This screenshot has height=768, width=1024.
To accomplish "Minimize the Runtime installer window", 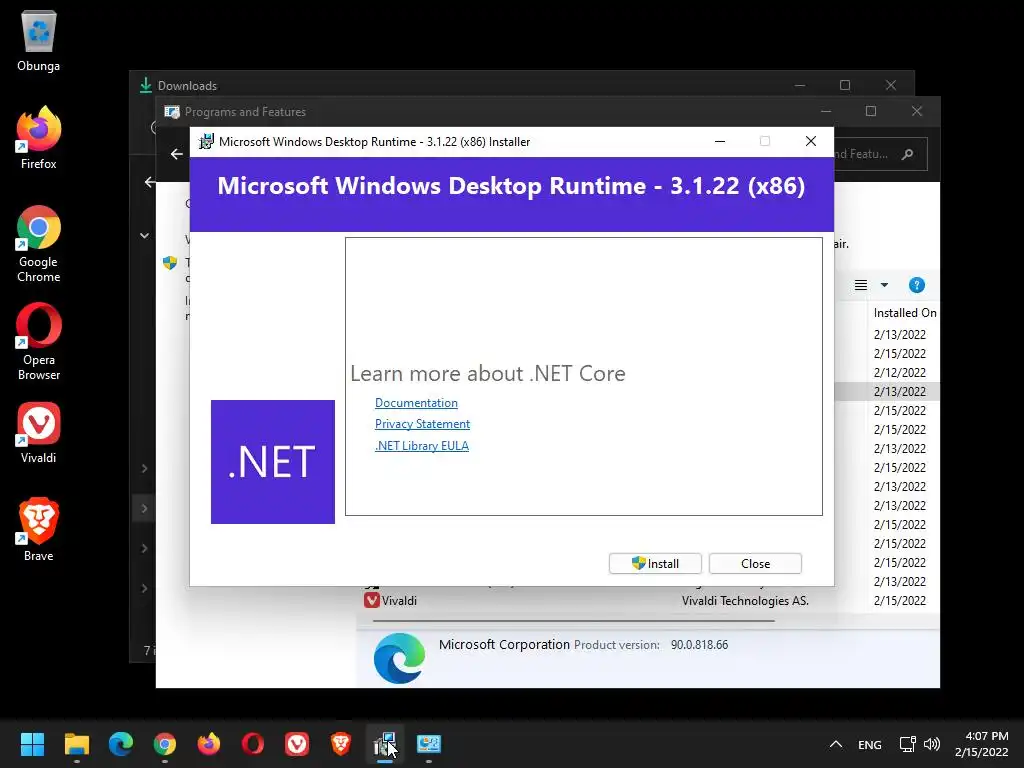I will [x=720, y=141].
